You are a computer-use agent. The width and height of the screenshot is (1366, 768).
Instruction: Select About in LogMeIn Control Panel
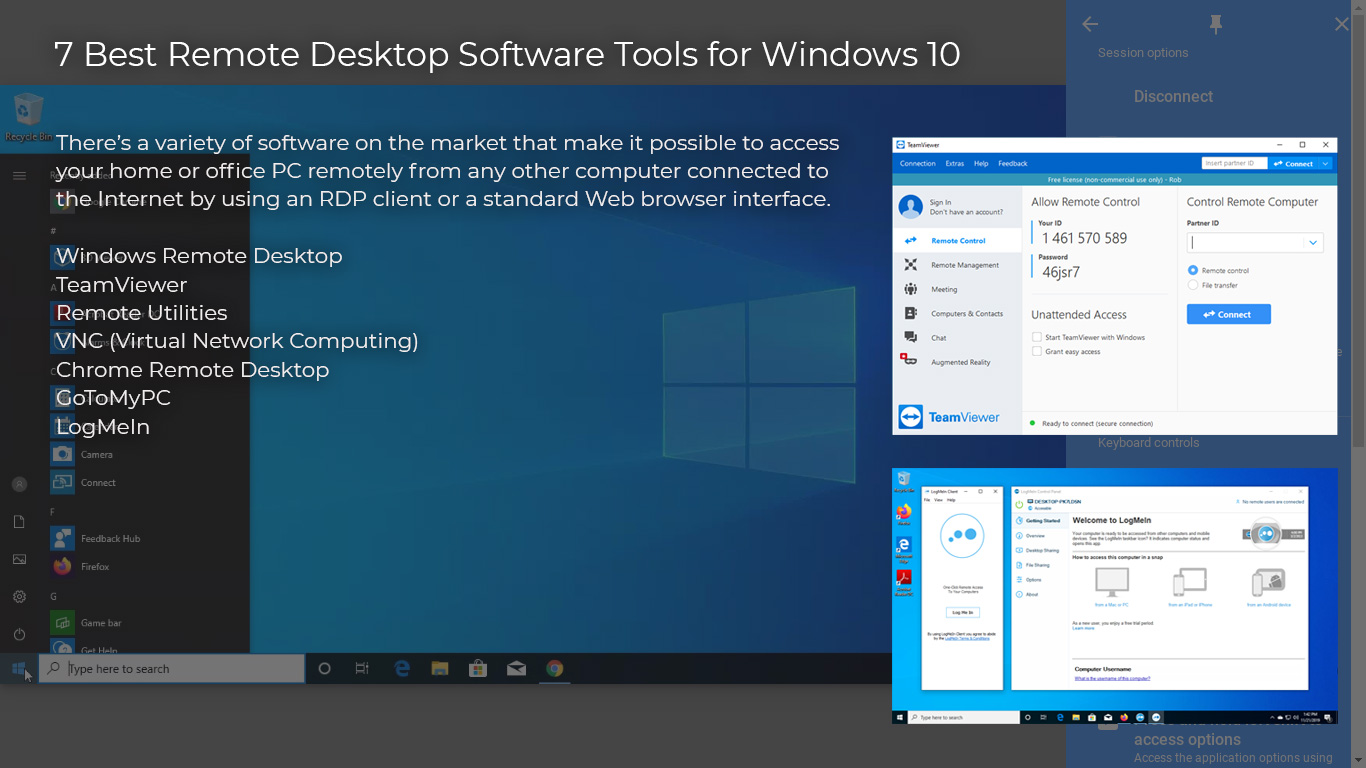pos(1028,594)
